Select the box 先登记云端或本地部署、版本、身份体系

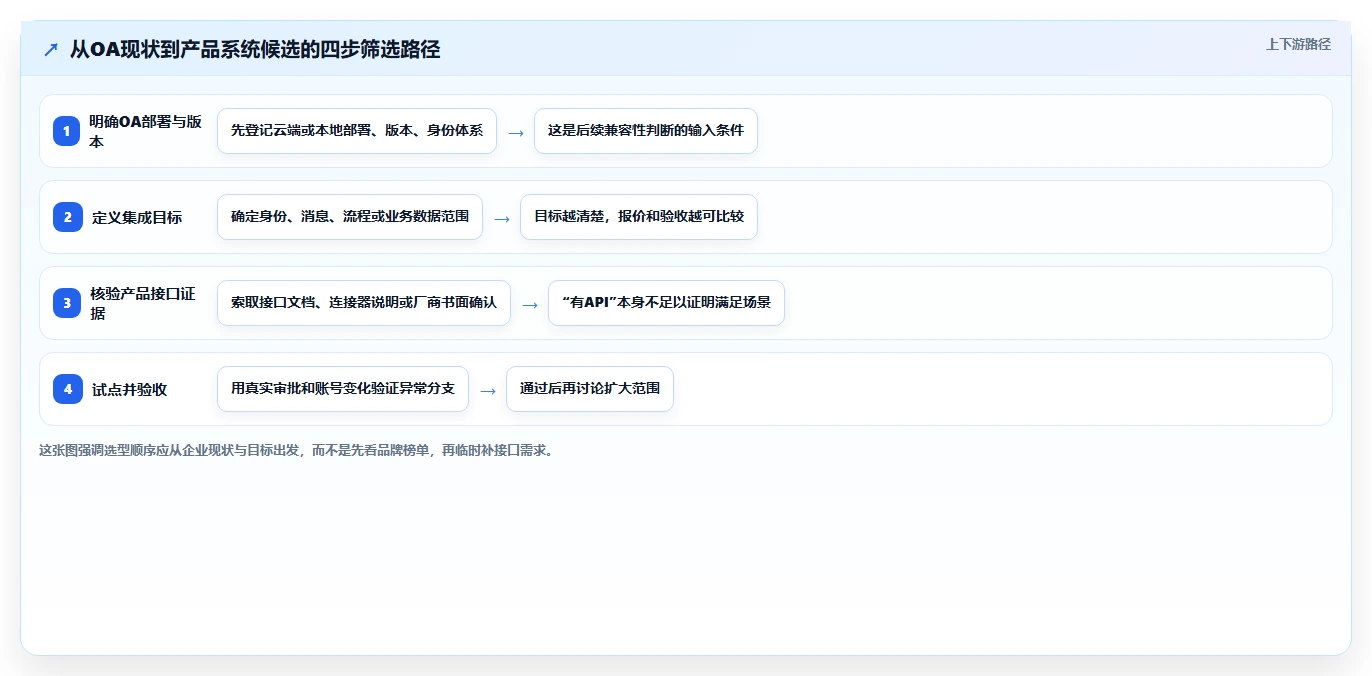tap(357, 131)
